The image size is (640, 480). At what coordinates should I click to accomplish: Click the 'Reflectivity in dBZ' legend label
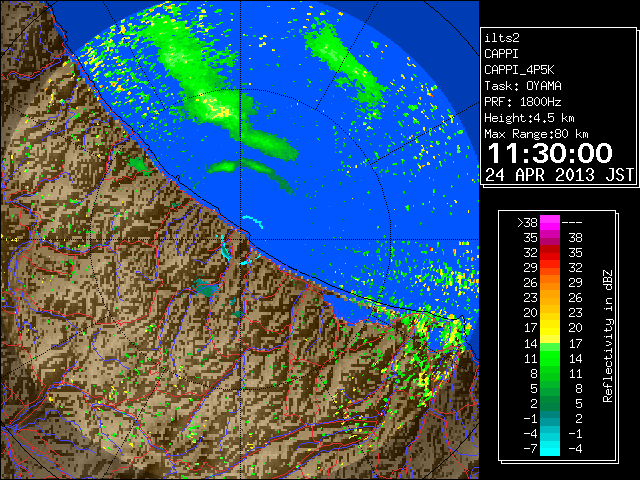coord(608,336)
